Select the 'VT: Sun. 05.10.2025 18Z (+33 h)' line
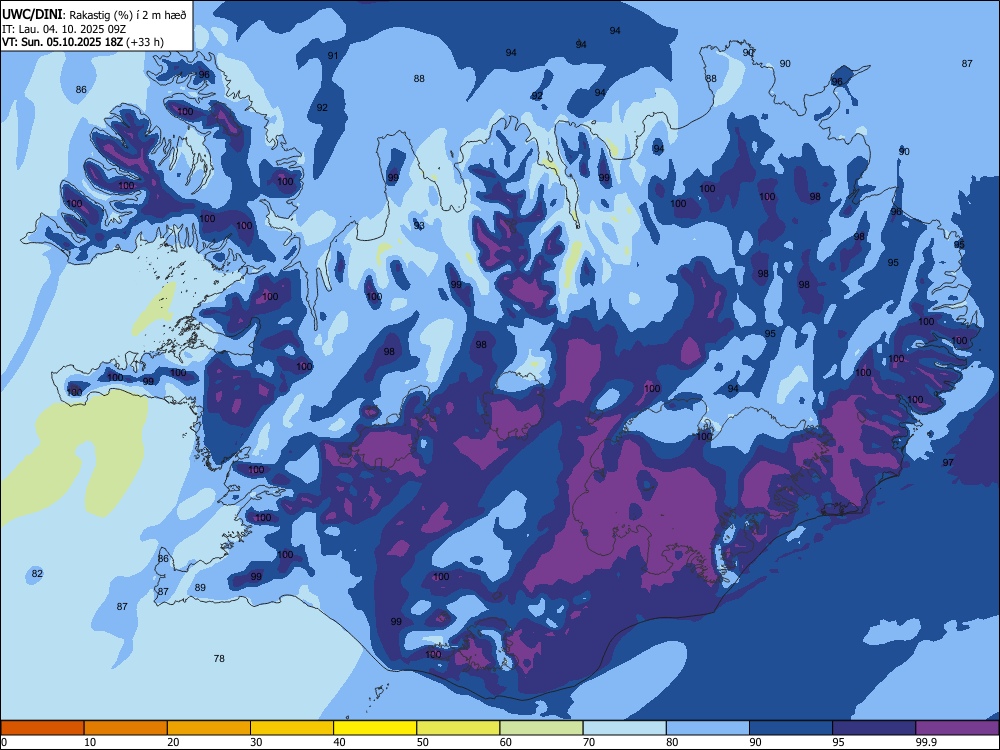1000x750 pixels. point(83,42)
